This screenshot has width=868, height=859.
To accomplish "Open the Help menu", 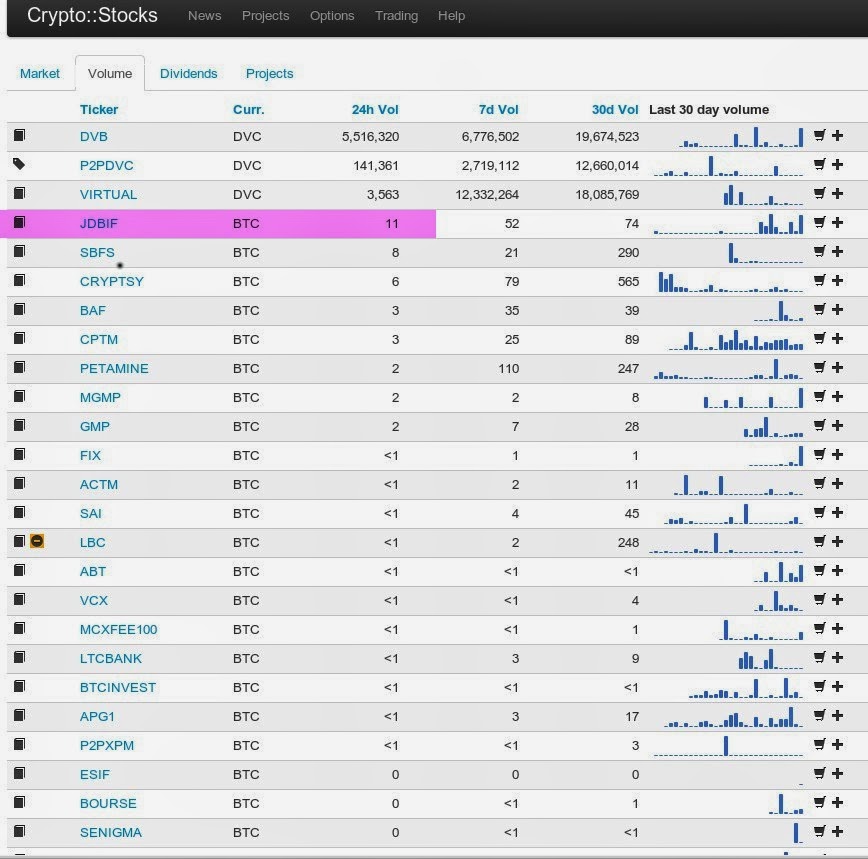I will point(451,15).
